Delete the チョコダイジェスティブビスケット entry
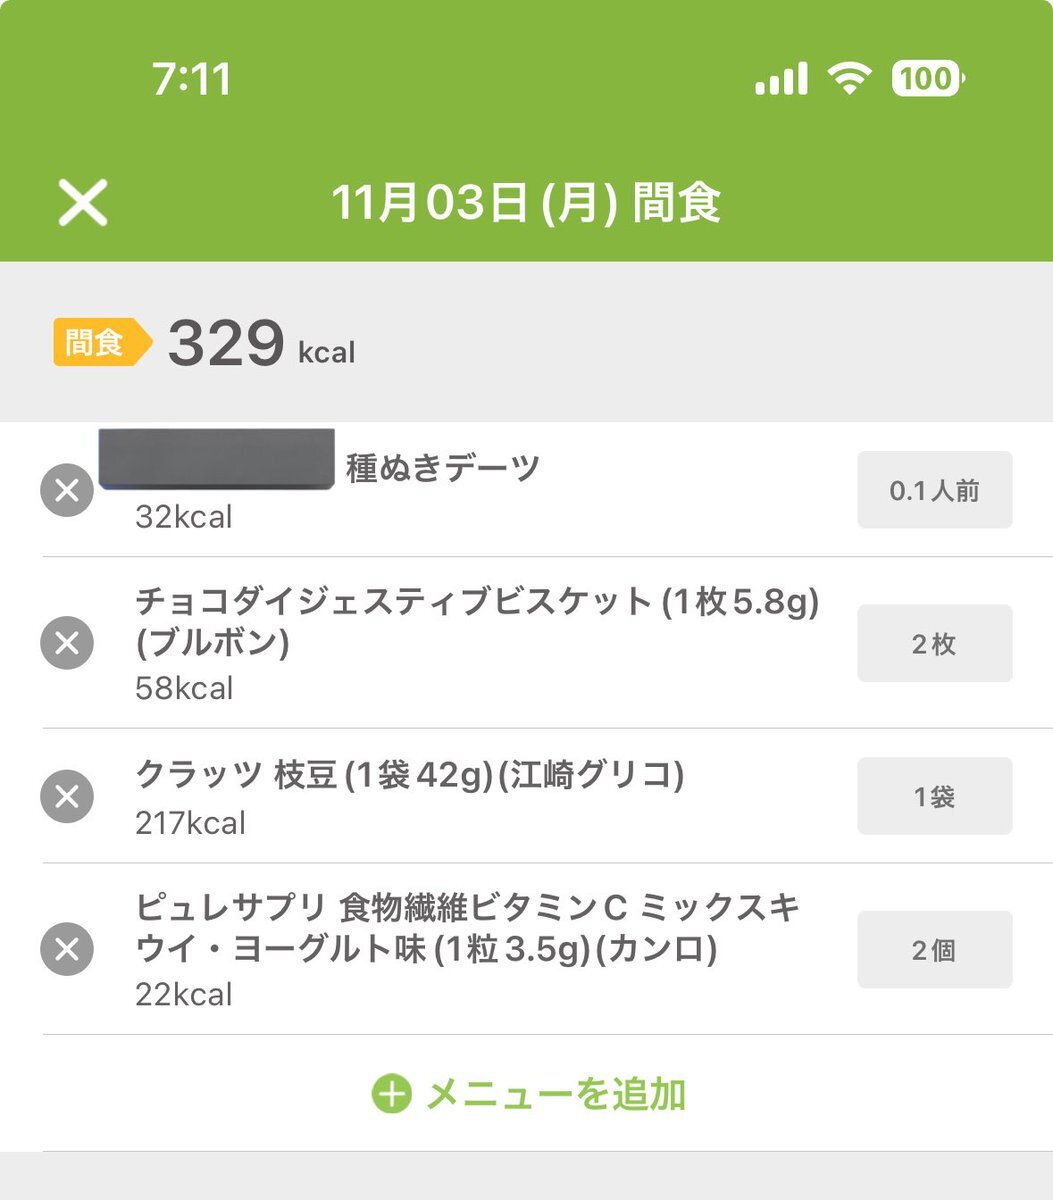 tap(67, 643)
